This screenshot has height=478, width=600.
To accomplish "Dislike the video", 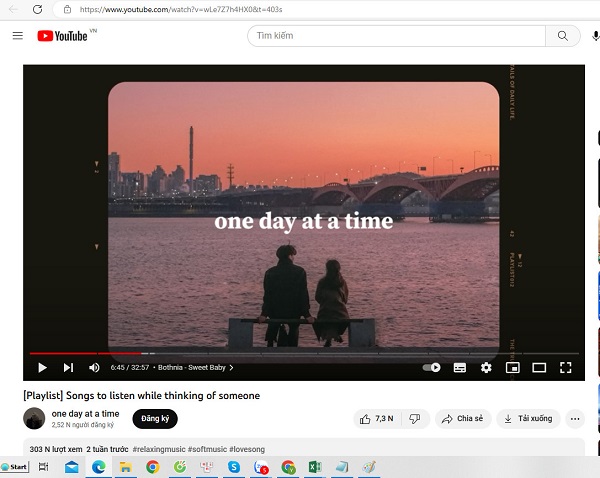I will point(415,419).
